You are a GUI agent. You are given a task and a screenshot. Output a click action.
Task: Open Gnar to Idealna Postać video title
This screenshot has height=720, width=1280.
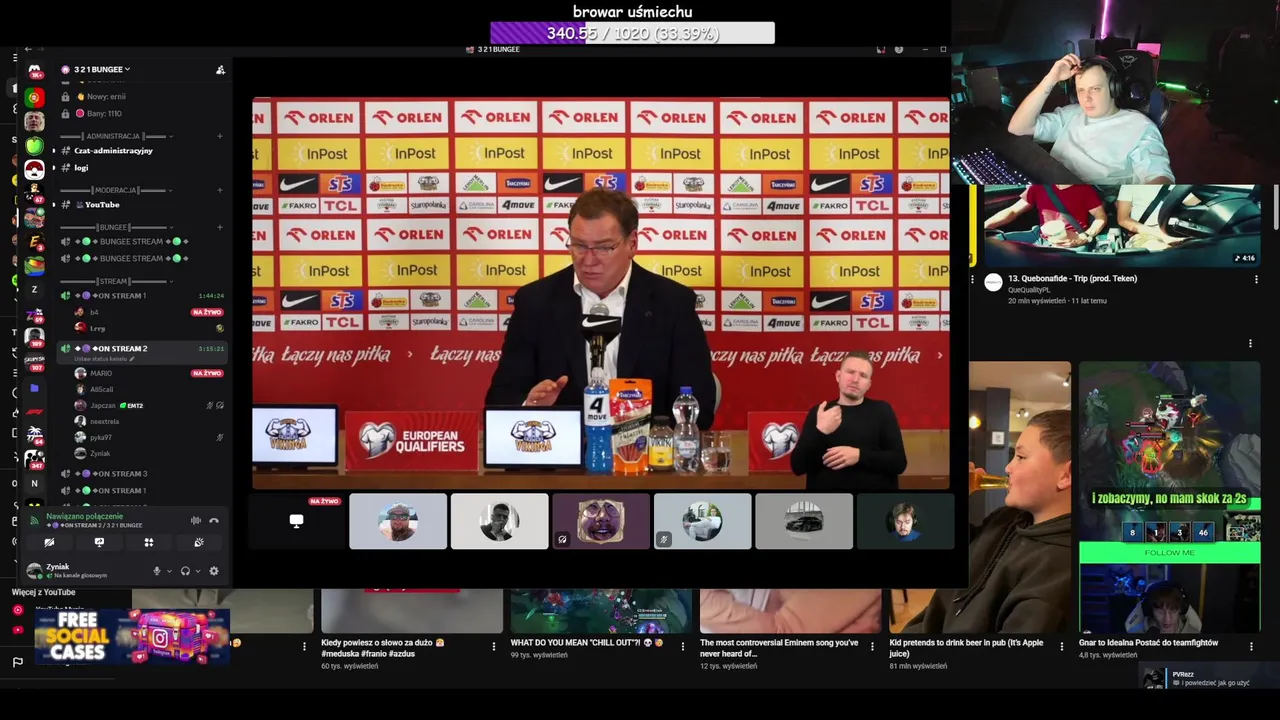(1148, 643)
